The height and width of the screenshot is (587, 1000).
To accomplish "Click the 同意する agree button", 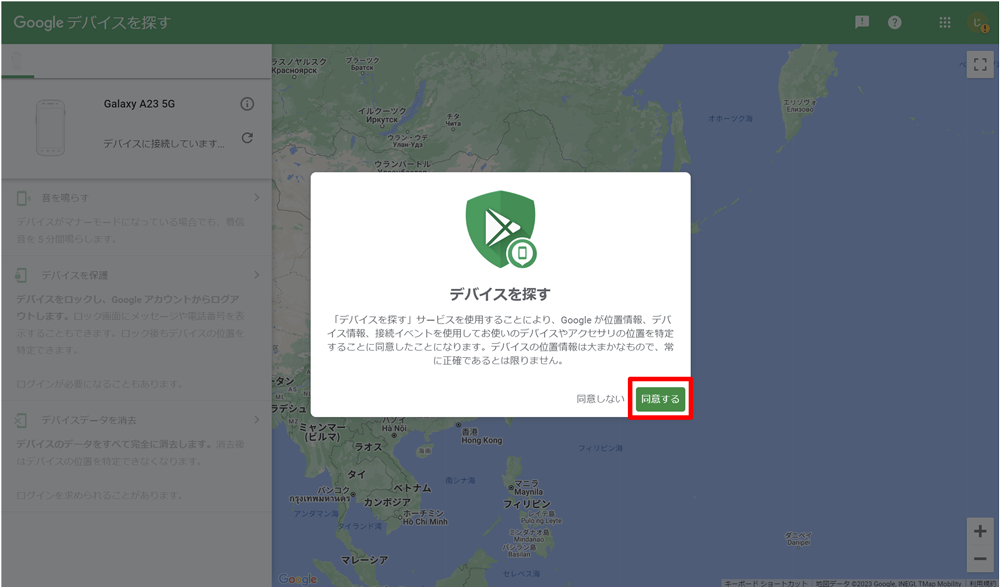I will [660, 399].
